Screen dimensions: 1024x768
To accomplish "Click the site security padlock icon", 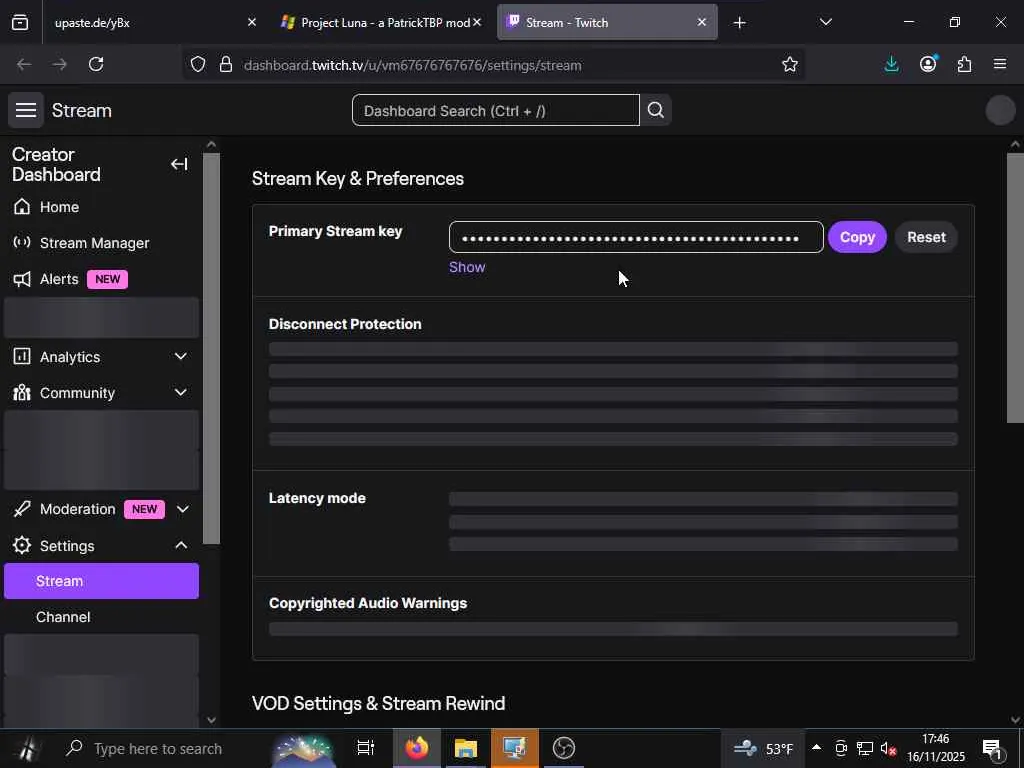I will pos(226,64).
